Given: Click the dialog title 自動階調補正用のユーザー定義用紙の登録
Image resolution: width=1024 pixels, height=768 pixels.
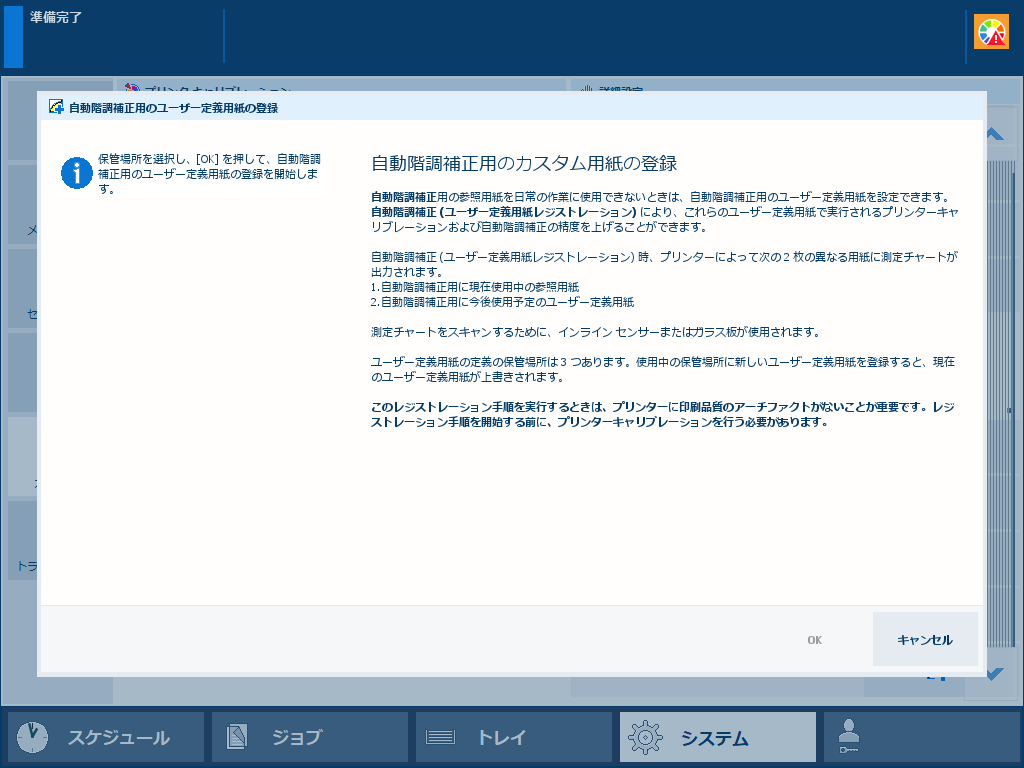Looking at the screenshot, I should click(x=174, y=108).
